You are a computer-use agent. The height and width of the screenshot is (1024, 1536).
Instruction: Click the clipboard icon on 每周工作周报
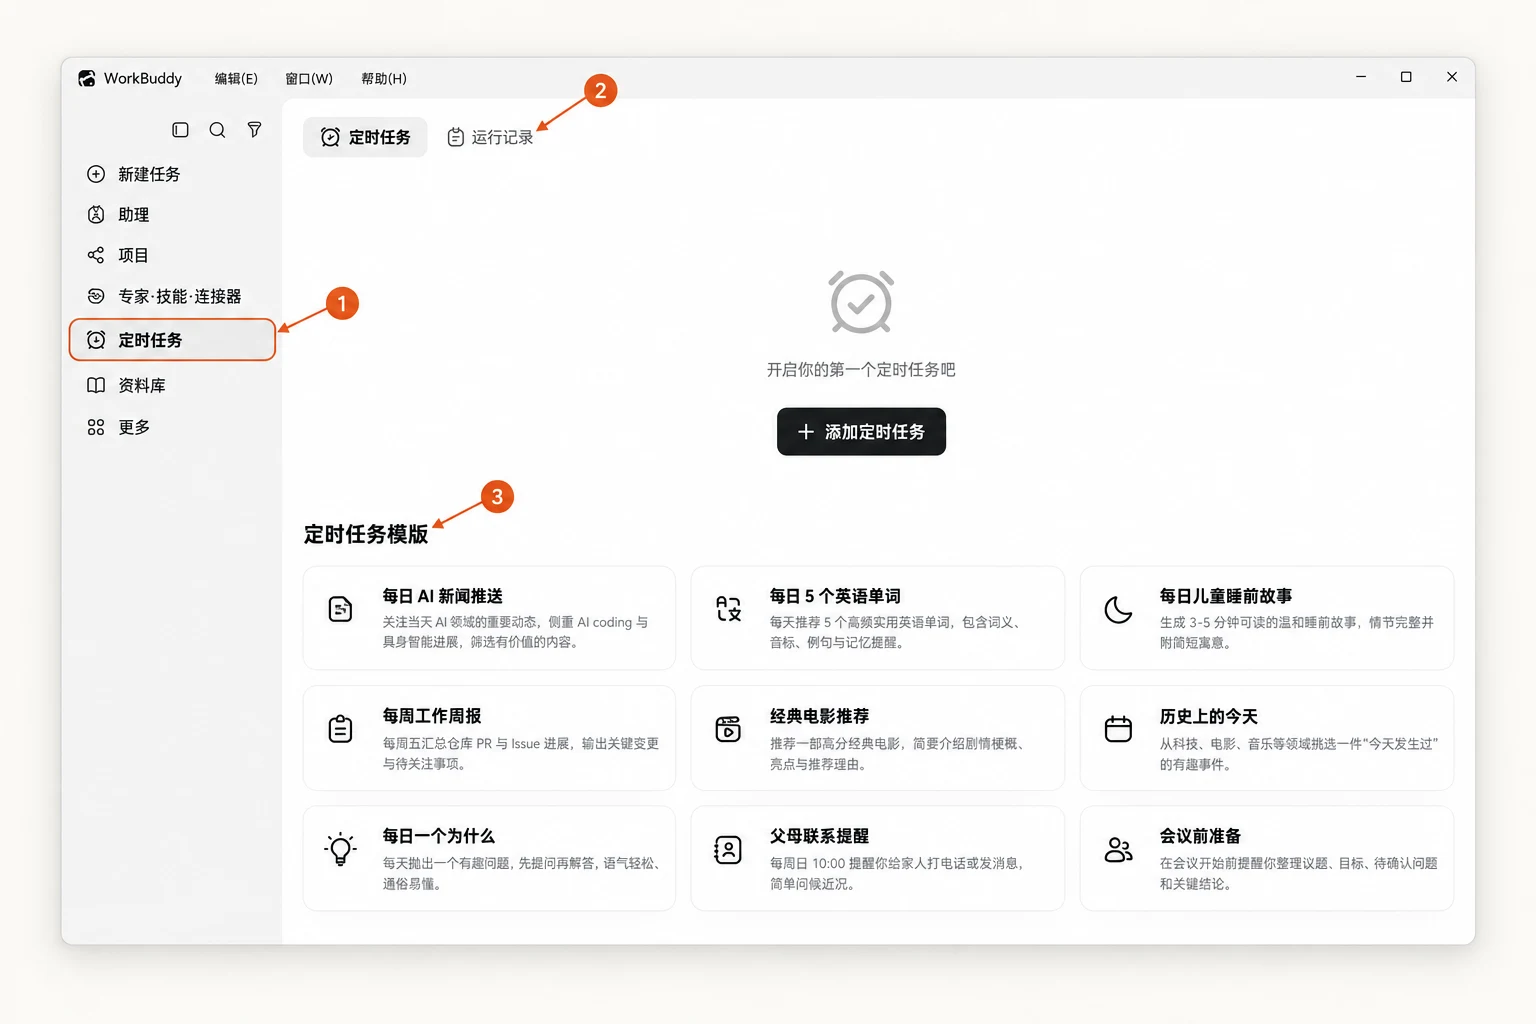pos(341,729)
